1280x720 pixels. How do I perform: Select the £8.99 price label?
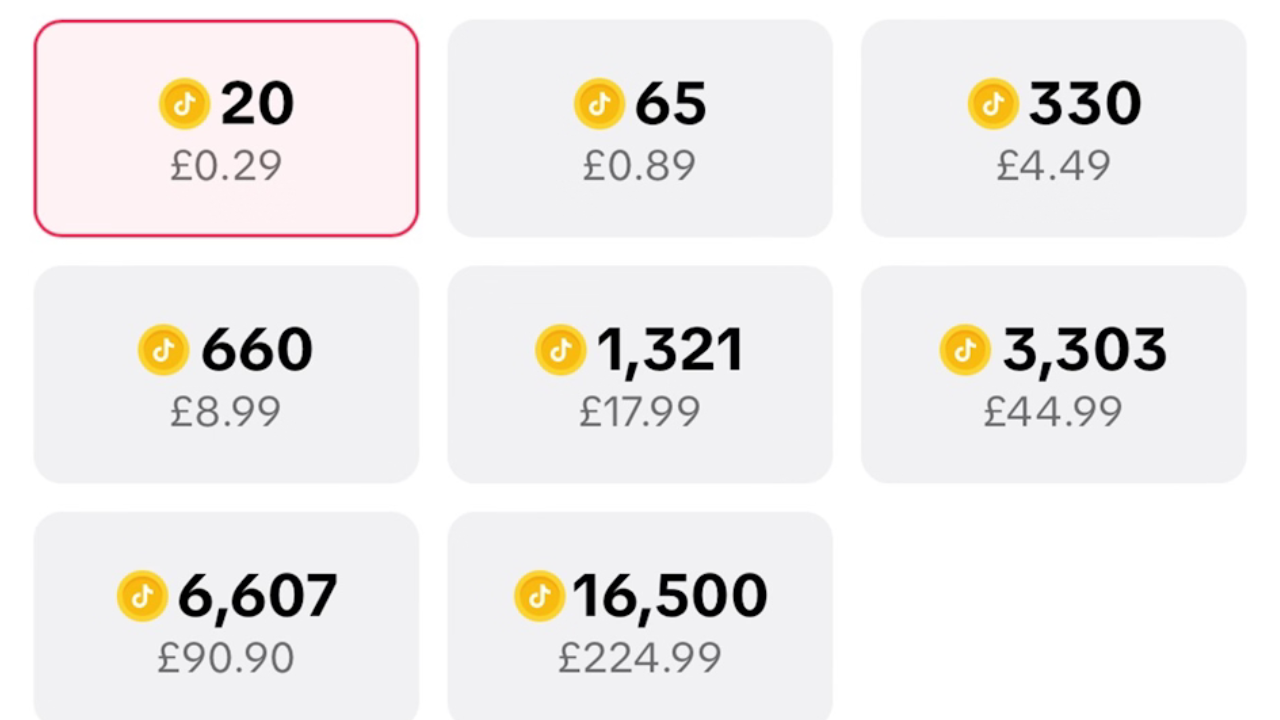pos(226,412)
